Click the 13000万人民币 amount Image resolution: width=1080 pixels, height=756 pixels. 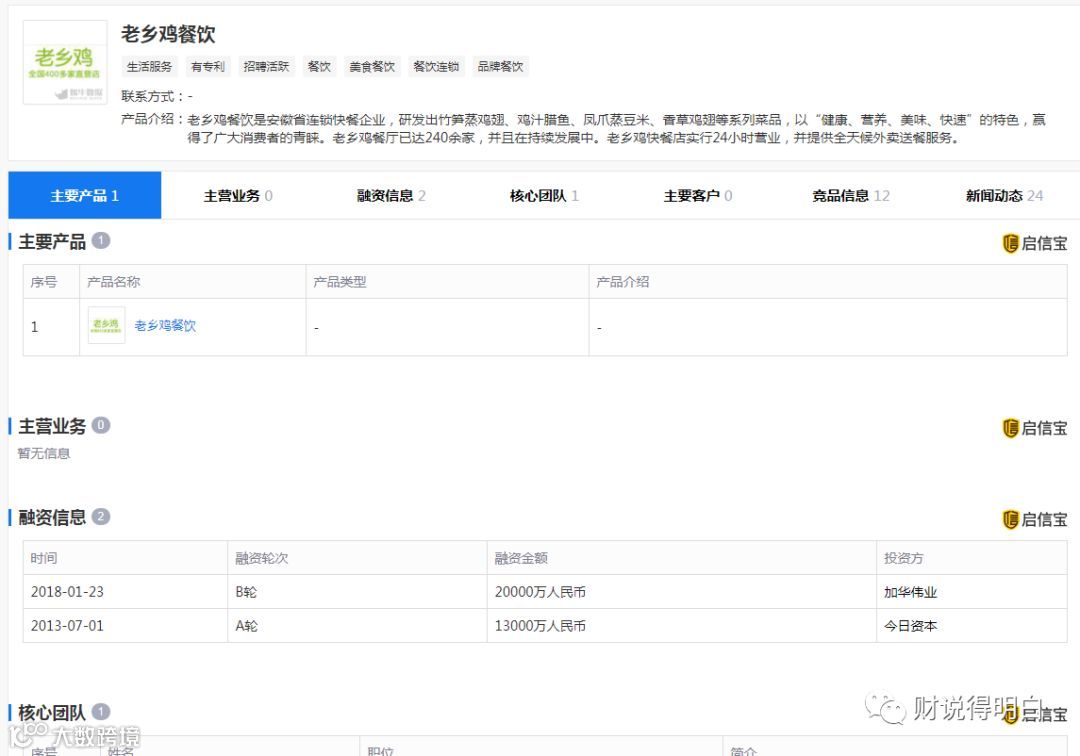pyautogui.click(x=540, y=626)
